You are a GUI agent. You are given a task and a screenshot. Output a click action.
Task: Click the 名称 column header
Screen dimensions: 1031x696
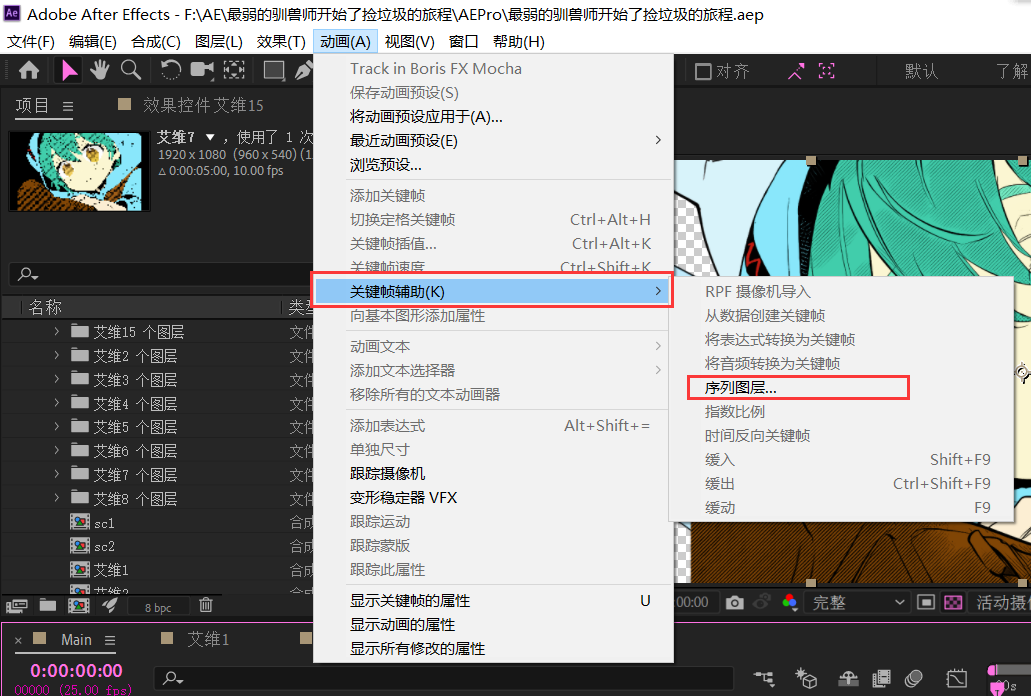click(45, 307)
